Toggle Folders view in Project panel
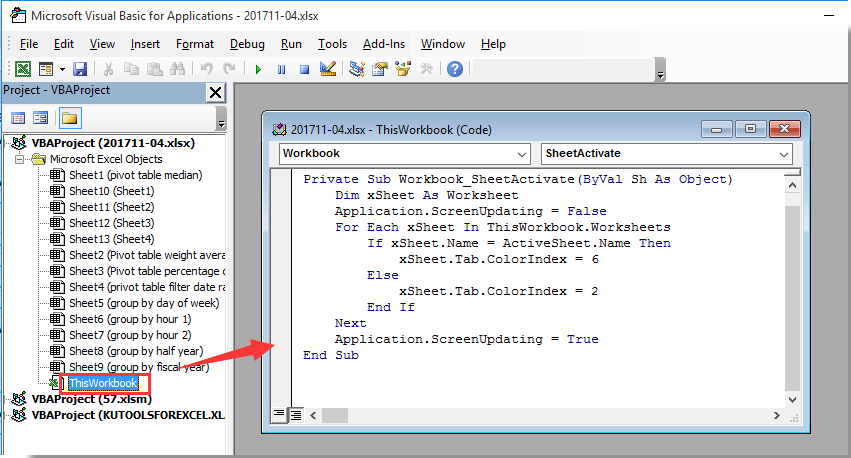The height and width of the screenshot is (458, 851). (69, 118)
